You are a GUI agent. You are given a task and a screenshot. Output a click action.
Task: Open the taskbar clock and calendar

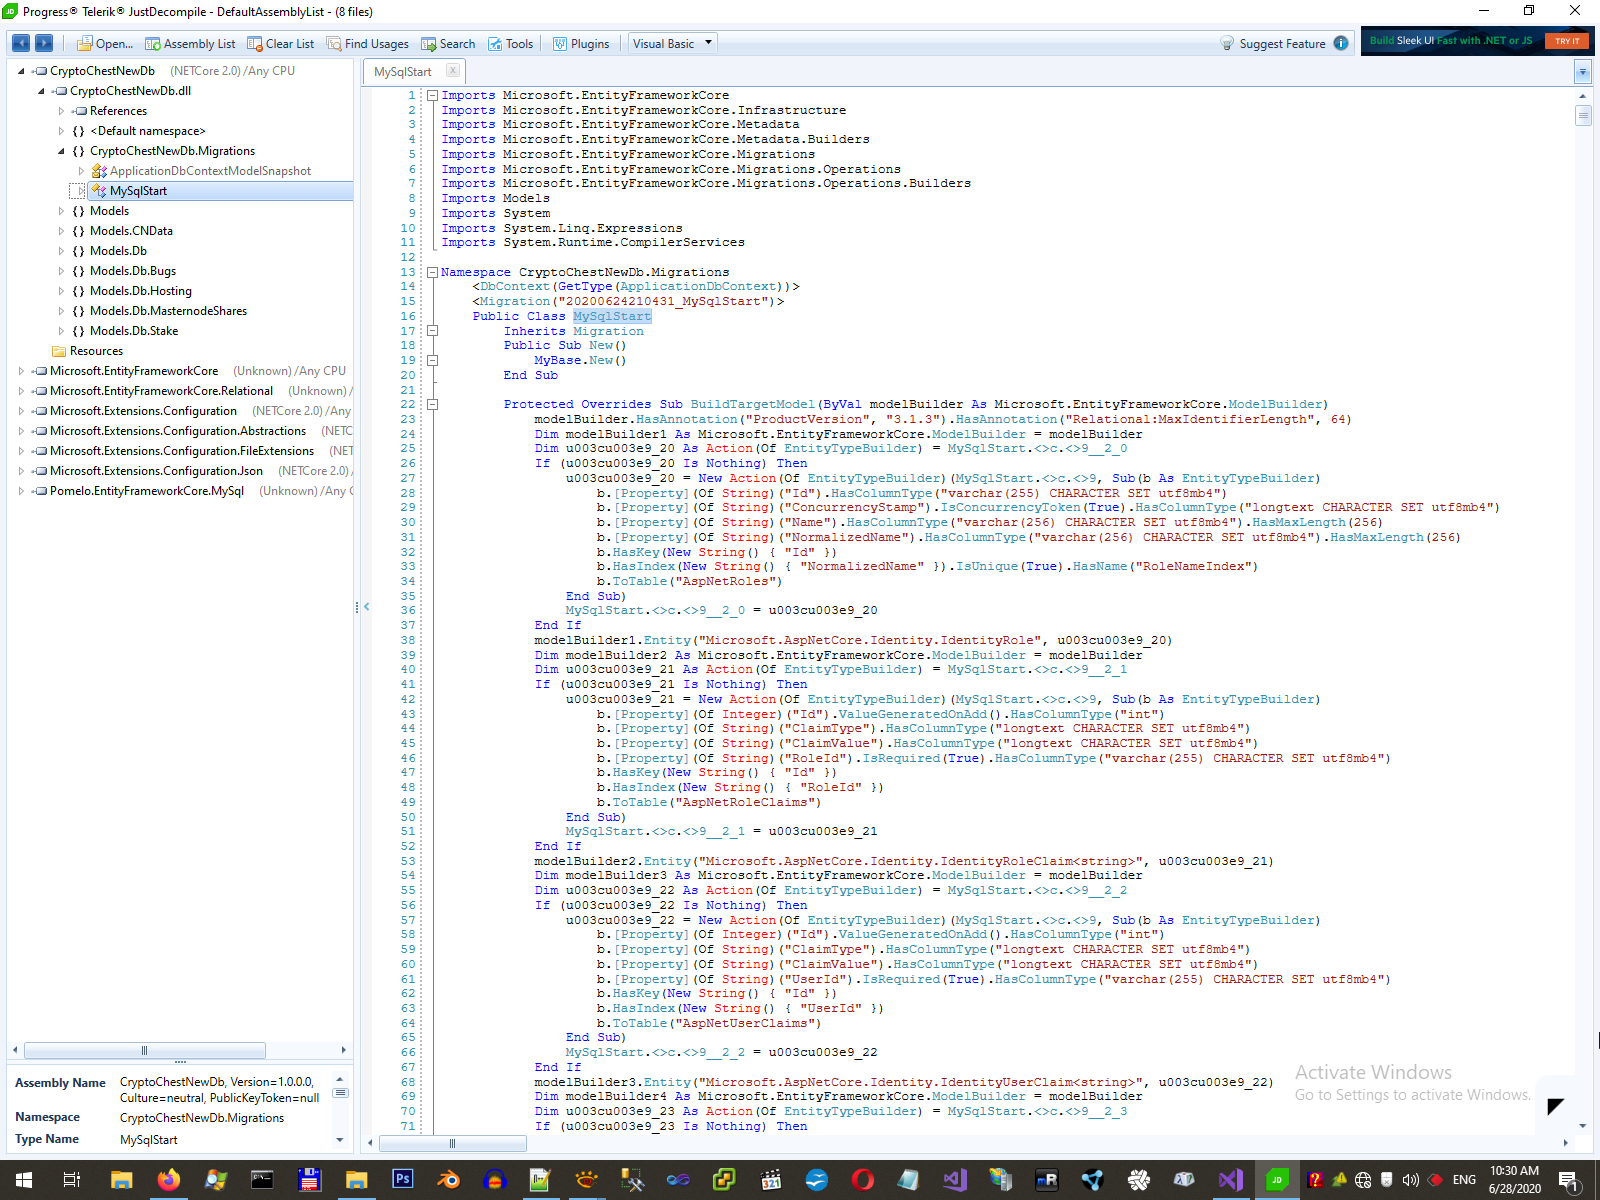coord(1514,1180)
